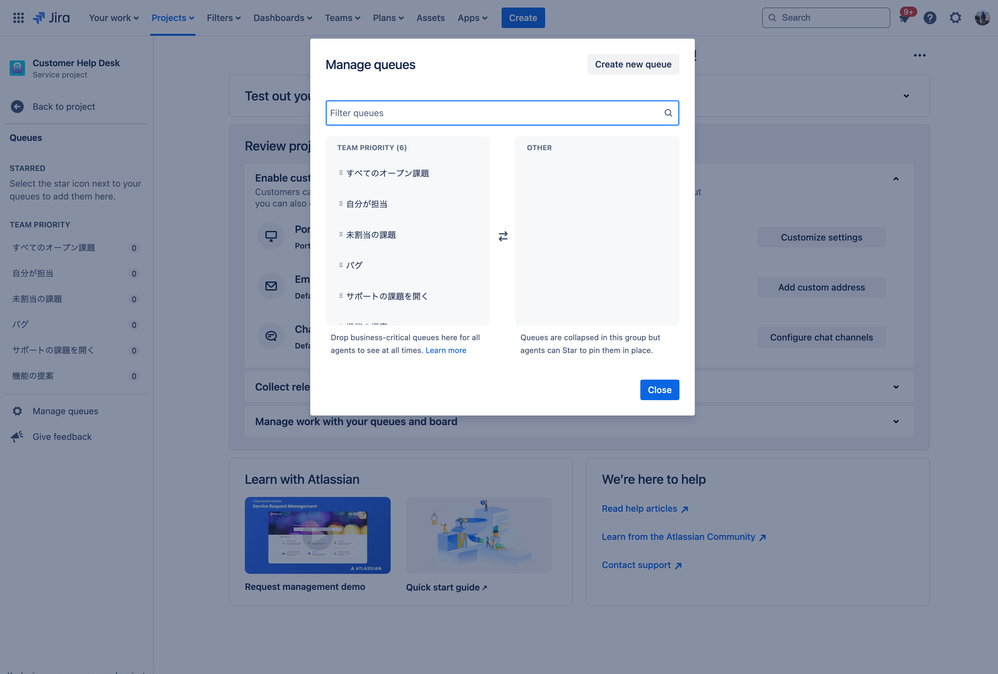
Task: Click the Jira logo
Action: tap(52, 18)
